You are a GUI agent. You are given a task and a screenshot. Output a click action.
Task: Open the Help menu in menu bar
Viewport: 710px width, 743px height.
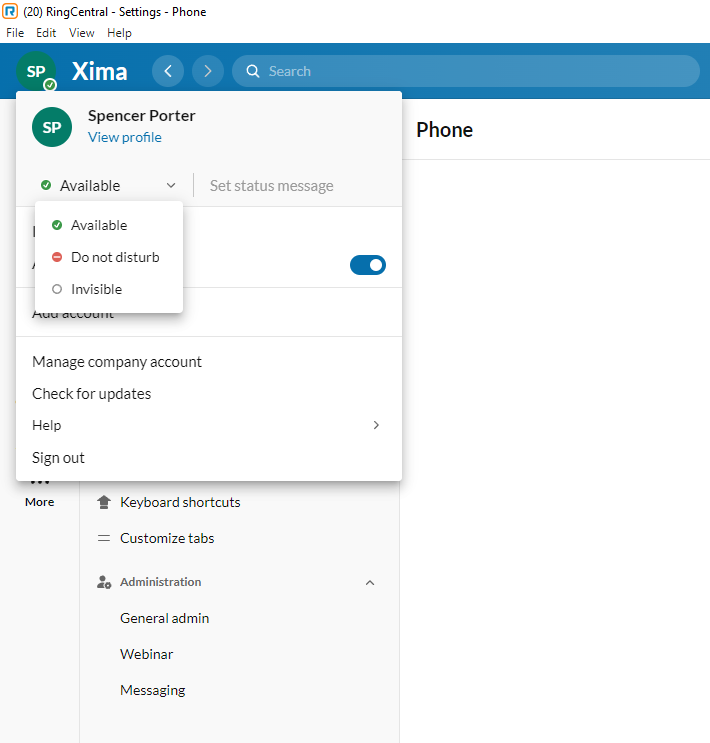119,33
